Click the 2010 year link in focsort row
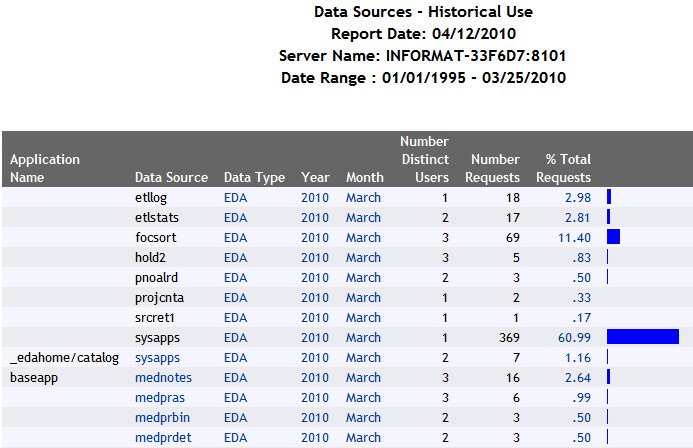This screenshot has width=693, height=448. [x=315, y=238]
